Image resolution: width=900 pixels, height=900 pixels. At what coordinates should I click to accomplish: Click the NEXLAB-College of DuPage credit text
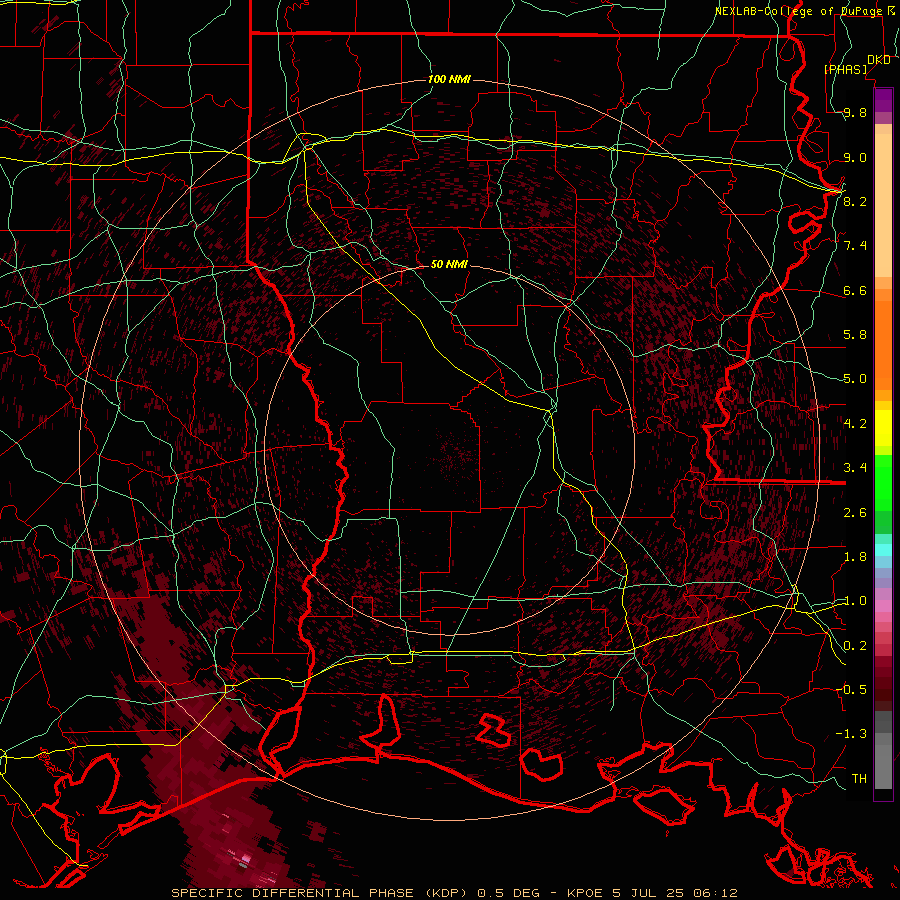point(798,11)
